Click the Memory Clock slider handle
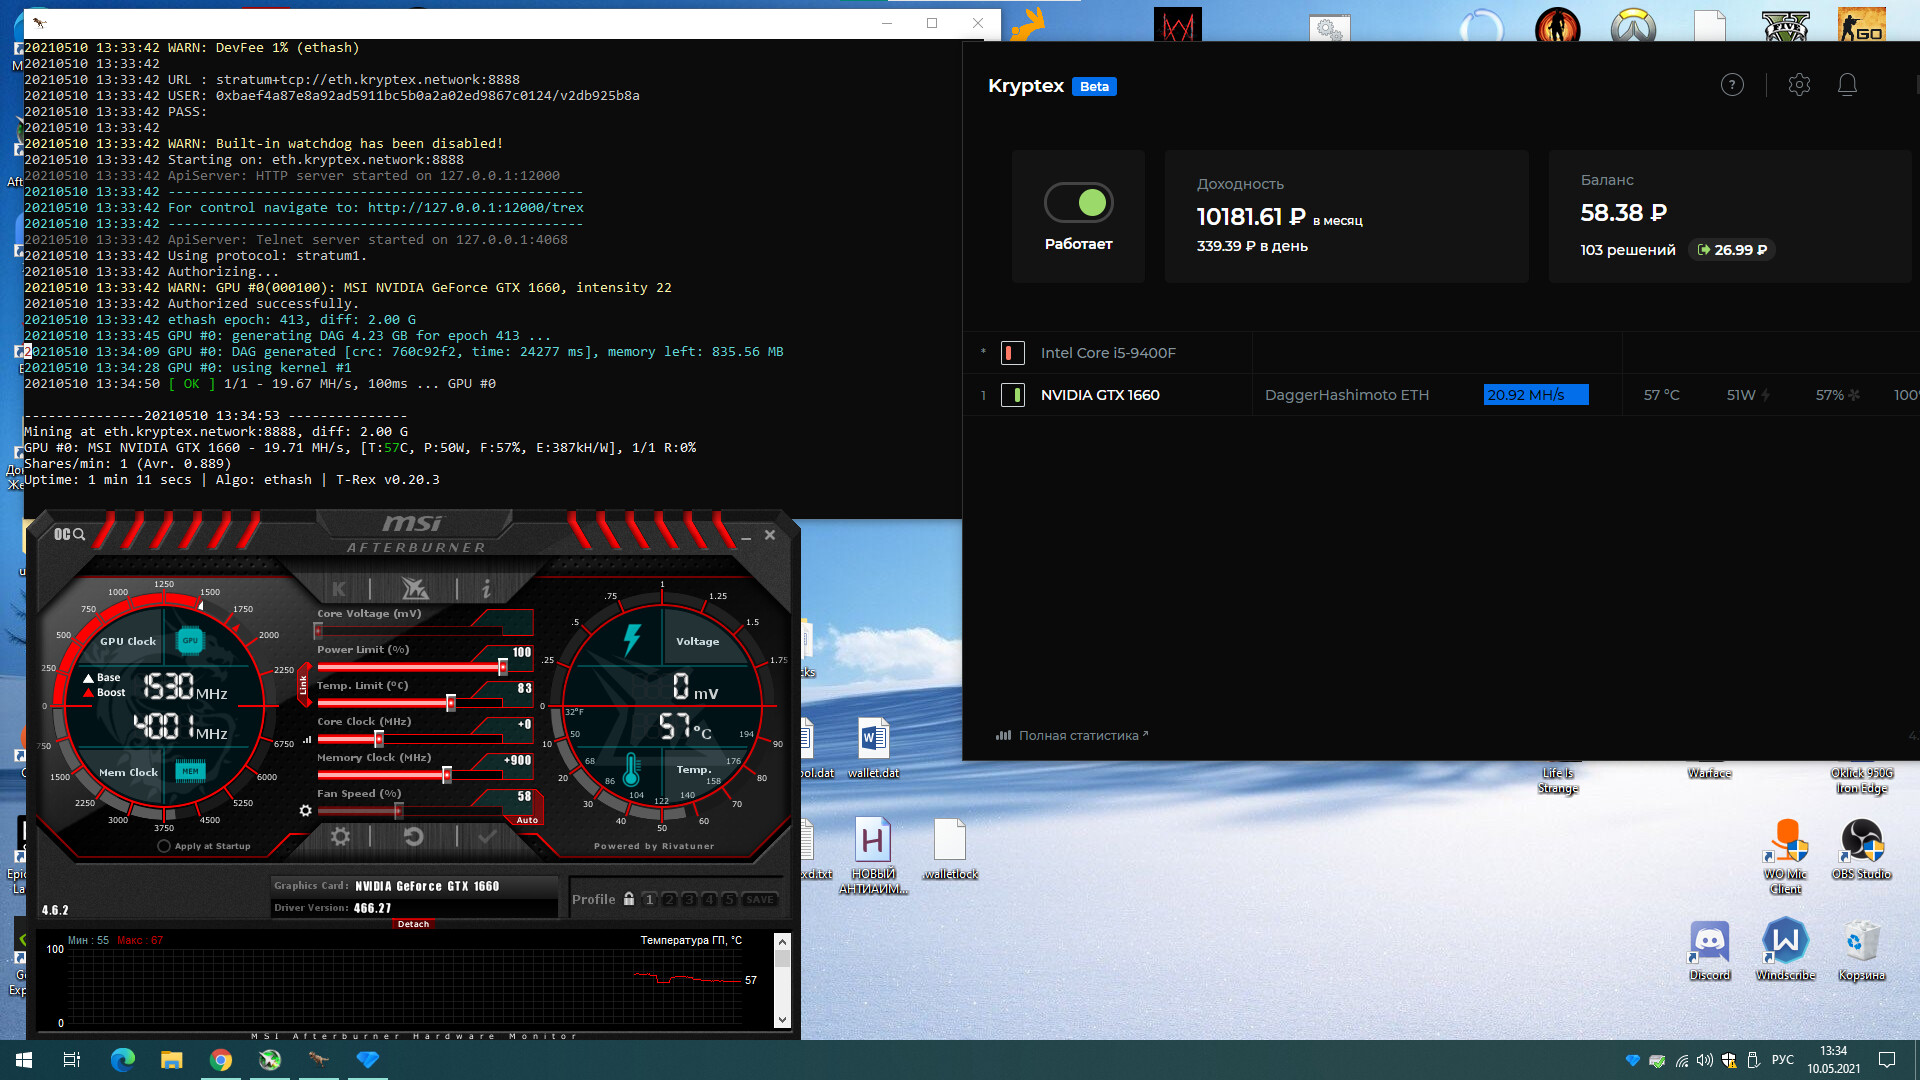This screenshot has height=1080, width=1920. pos(447,775)
